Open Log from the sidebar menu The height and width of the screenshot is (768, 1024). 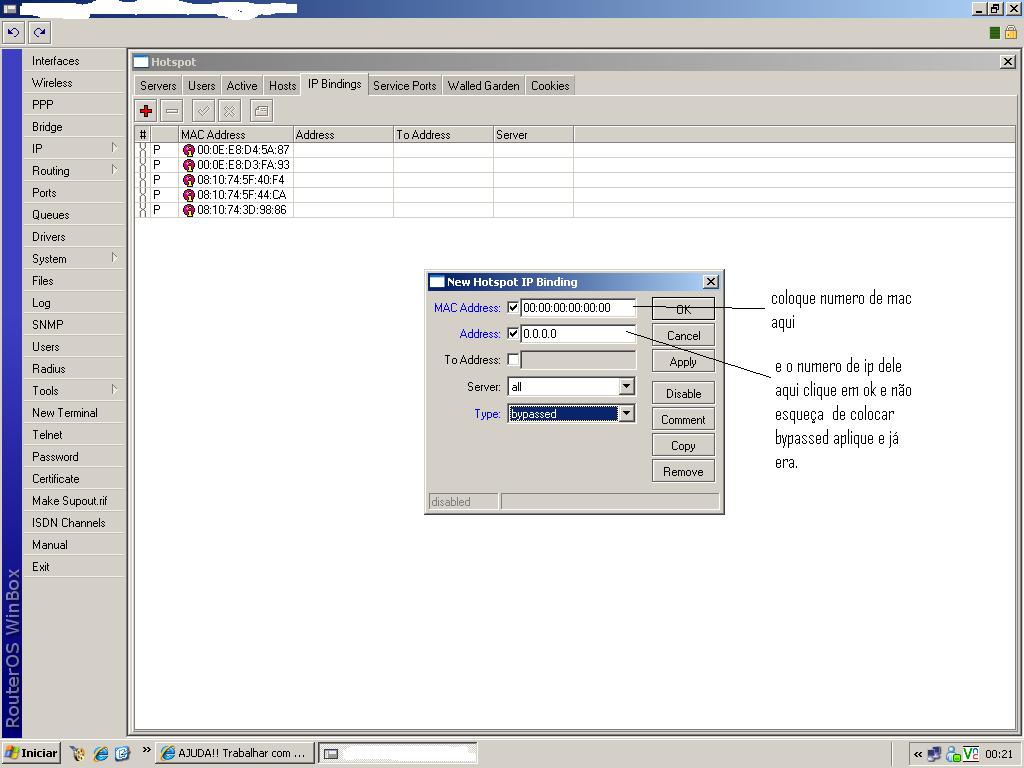coord(74,302)
